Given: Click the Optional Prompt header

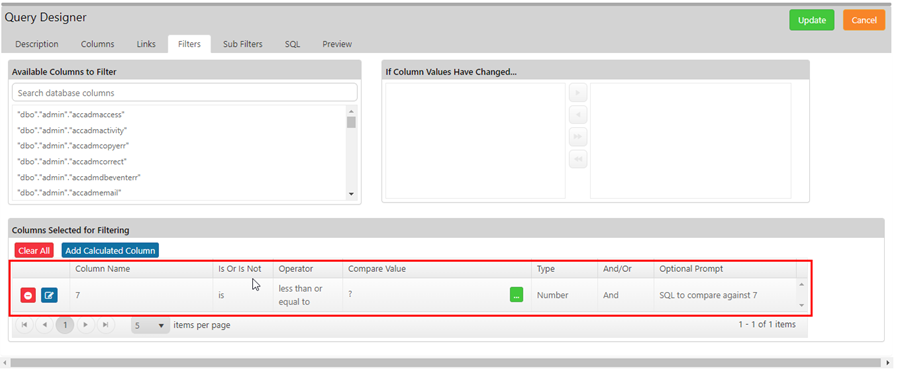Looking at the screenshot, I should 725,269.
